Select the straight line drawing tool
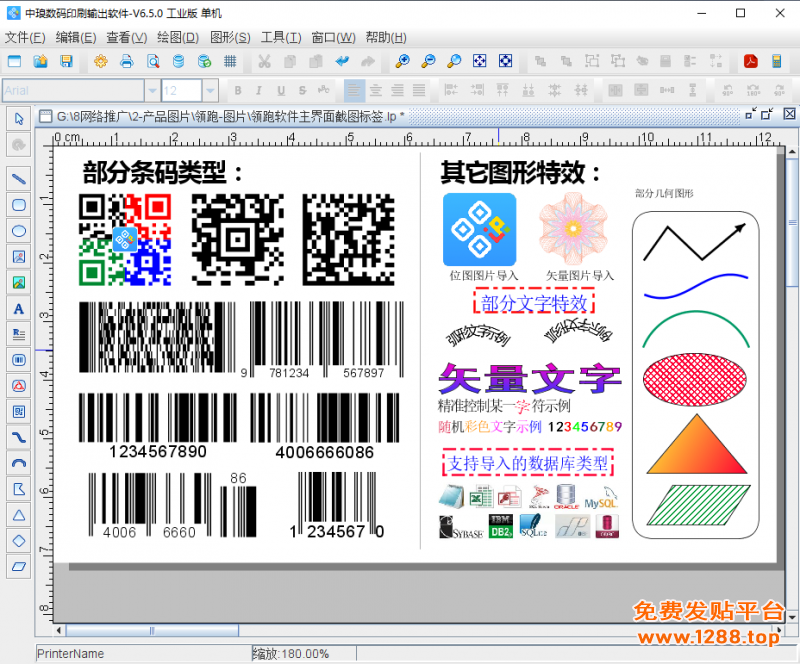 pyautogui.click(x=18, y=179)
